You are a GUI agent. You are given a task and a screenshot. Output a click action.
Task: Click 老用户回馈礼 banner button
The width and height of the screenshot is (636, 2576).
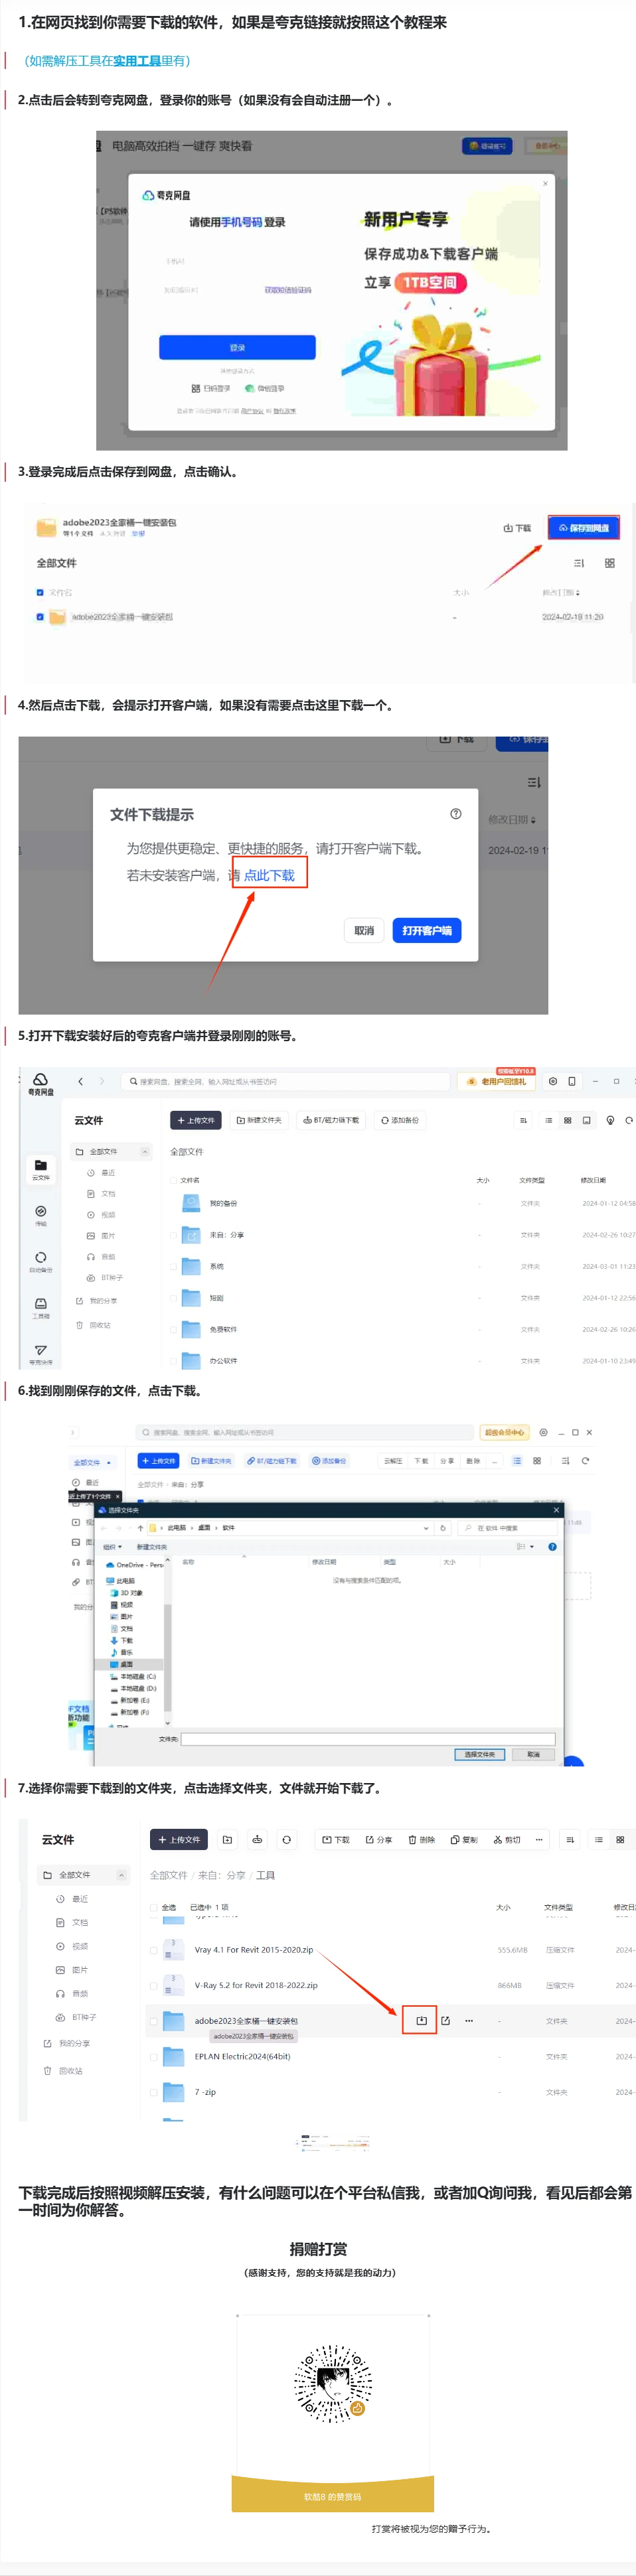pos(496,1081)
